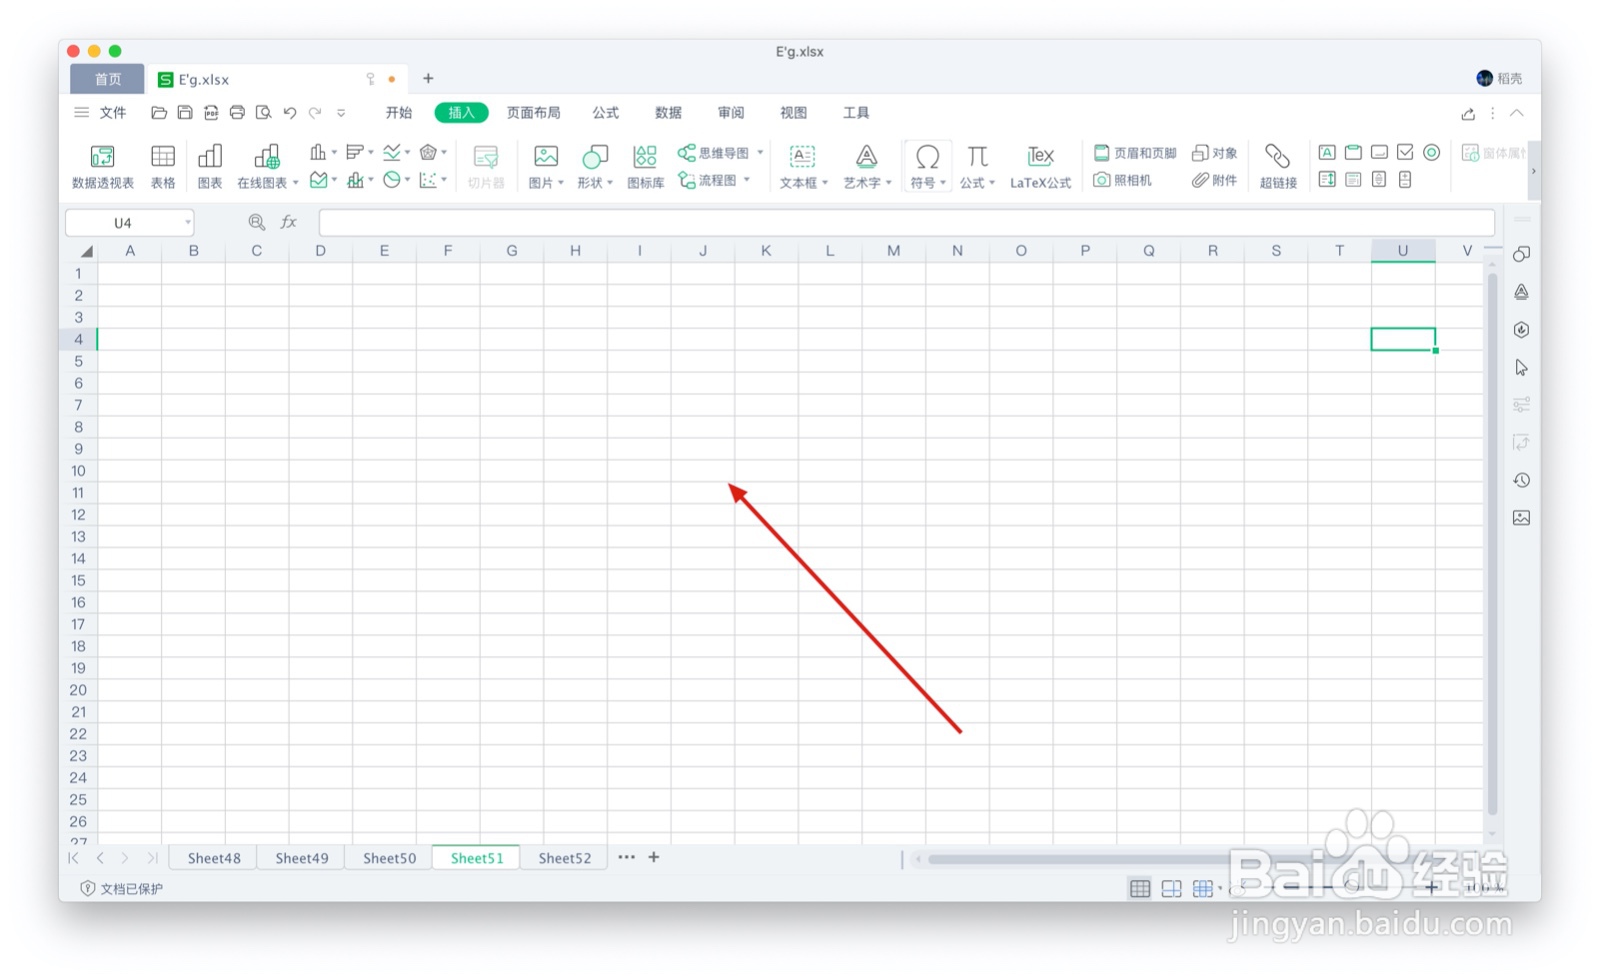
Task: Open print preview icon
Action: tap(263, 113)
